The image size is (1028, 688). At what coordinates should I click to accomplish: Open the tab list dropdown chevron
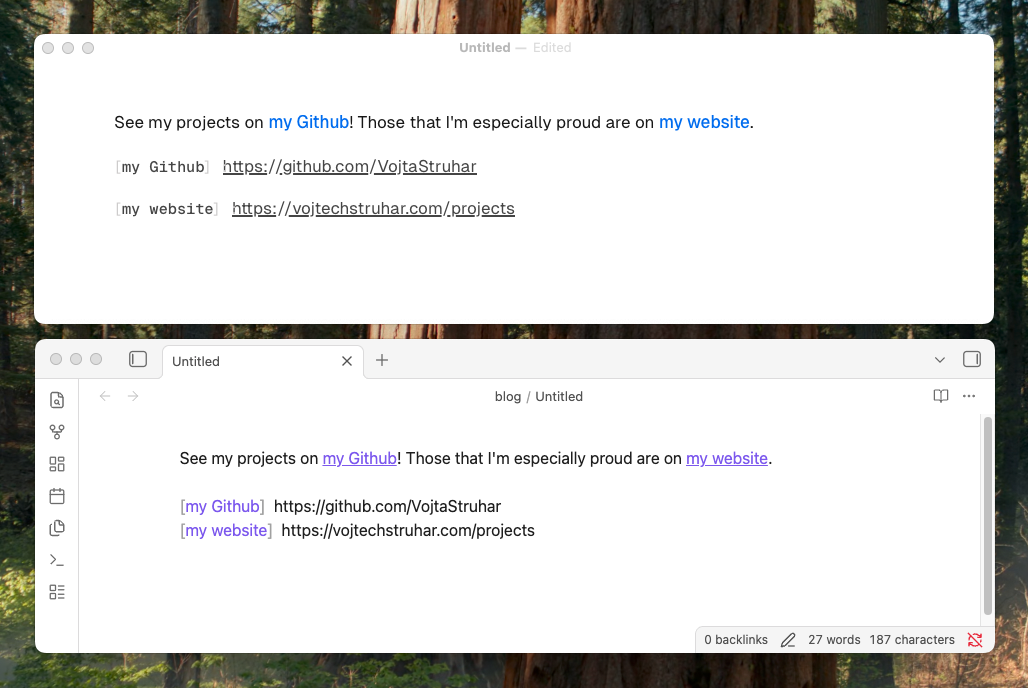pos(939,359)
